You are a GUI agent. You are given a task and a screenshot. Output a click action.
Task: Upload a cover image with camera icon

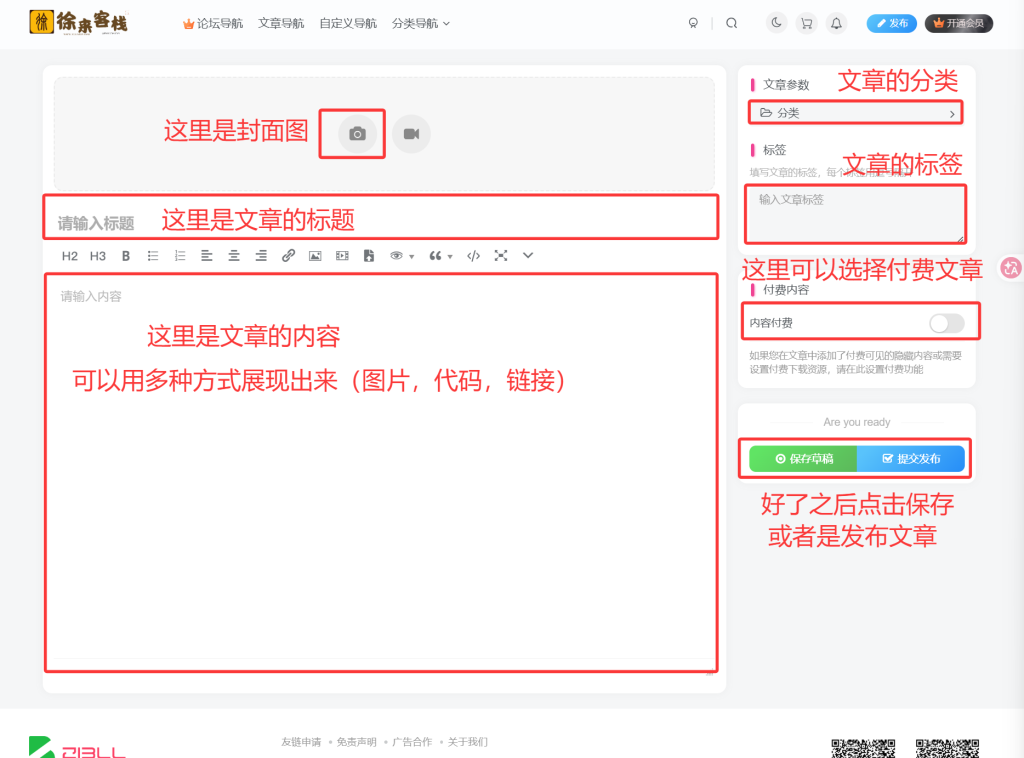click(357, 134)
